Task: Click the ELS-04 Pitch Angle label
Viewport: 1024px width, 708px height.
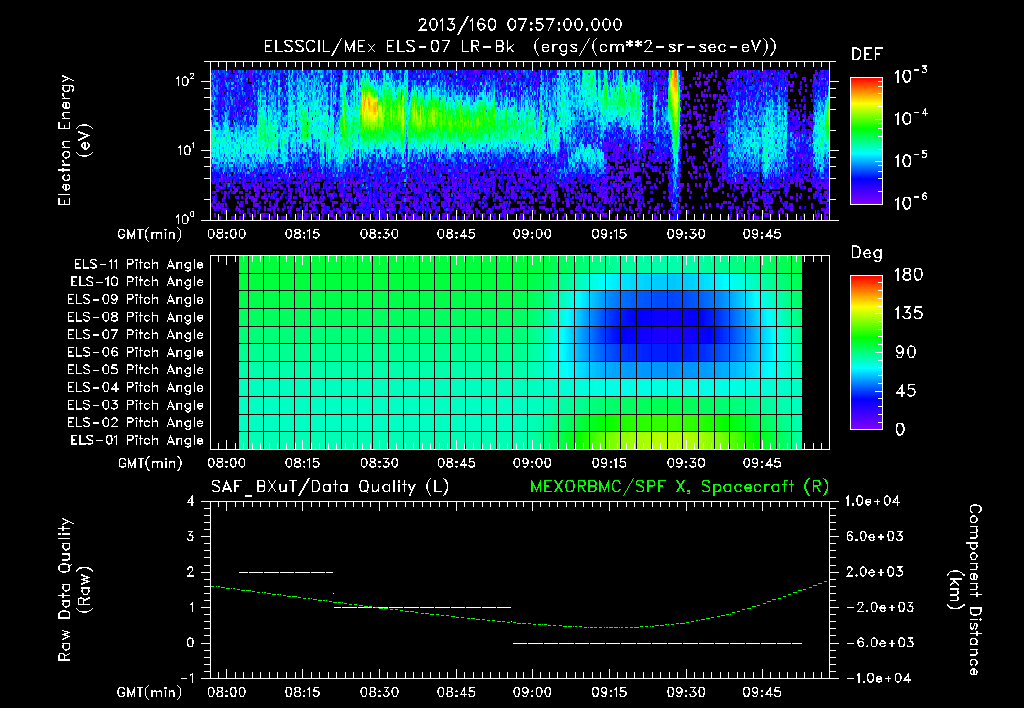Action: tap(135, 387)
